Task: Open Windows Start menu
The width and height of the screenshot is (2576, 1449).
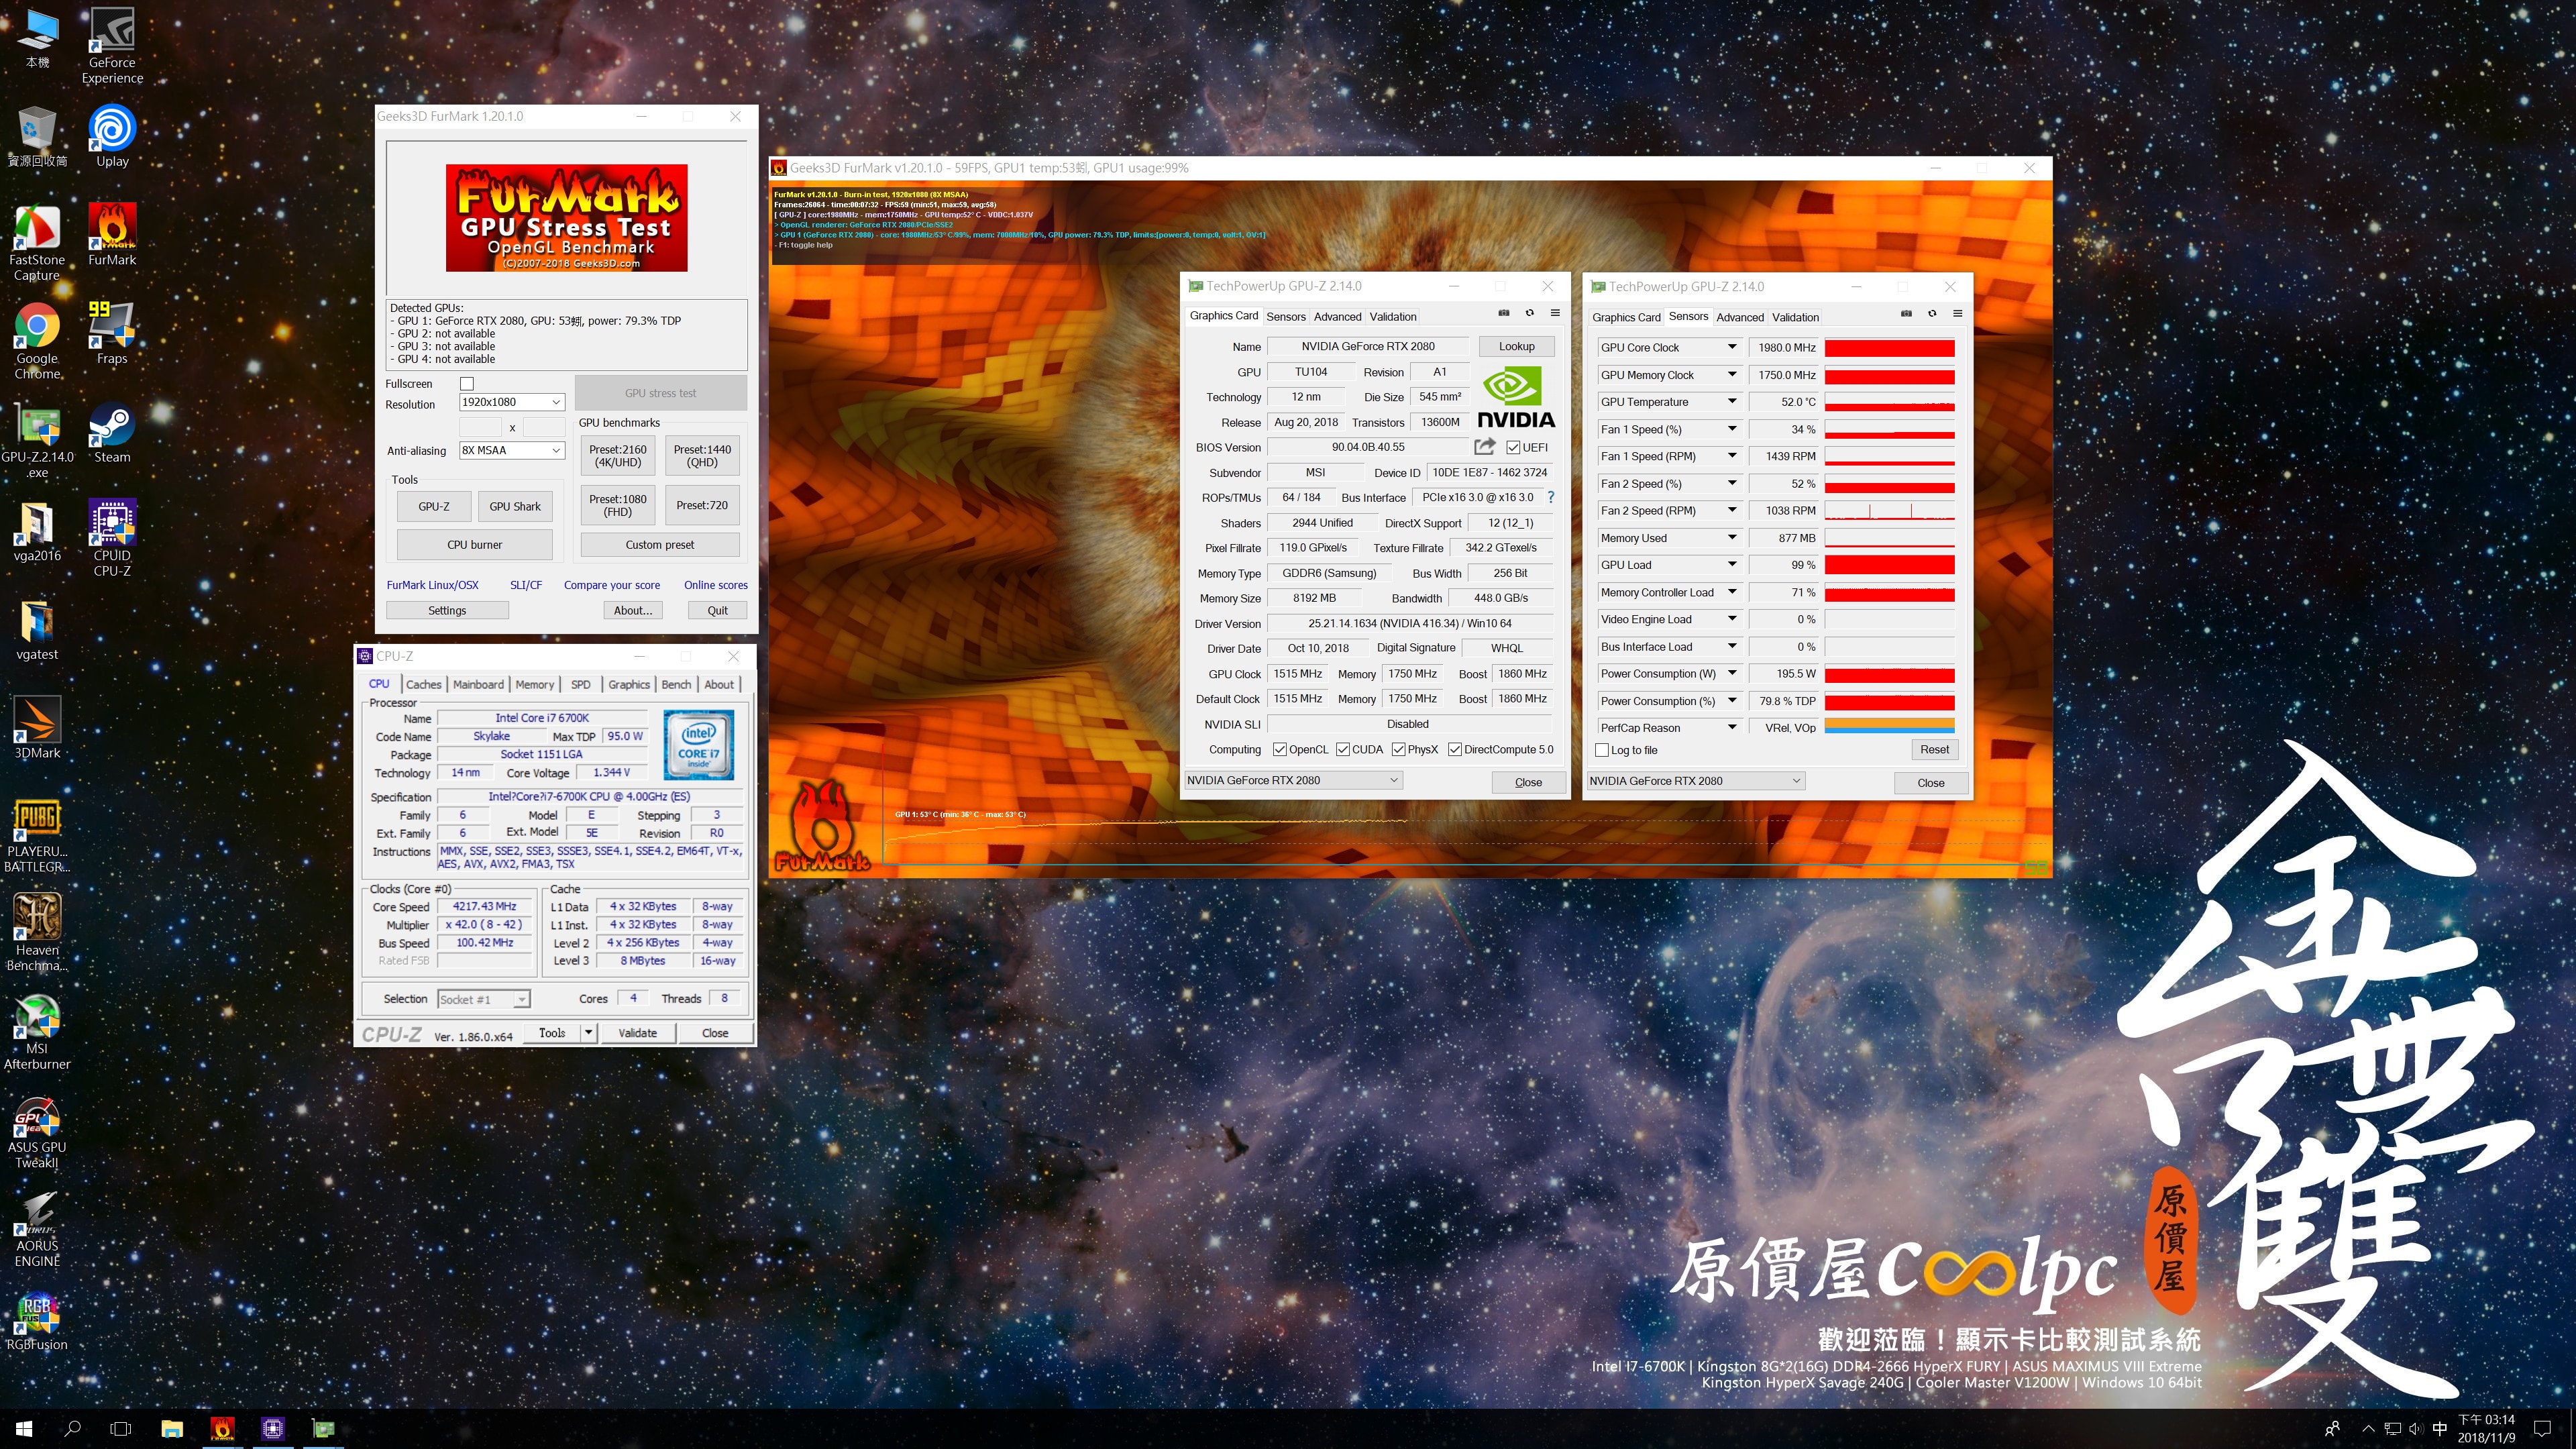Action: click(x=24, y=1428)
